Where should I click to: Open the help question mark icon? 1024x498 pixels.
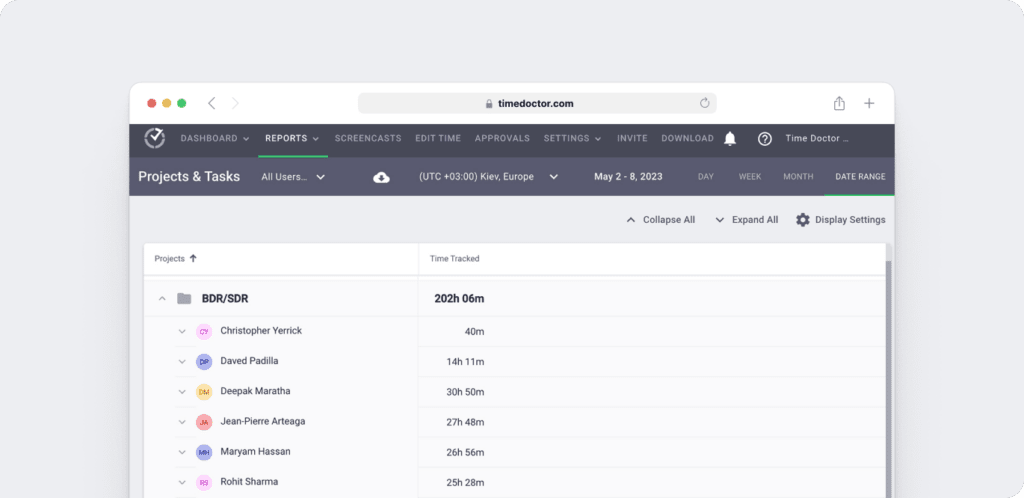[x=765, y=138]
